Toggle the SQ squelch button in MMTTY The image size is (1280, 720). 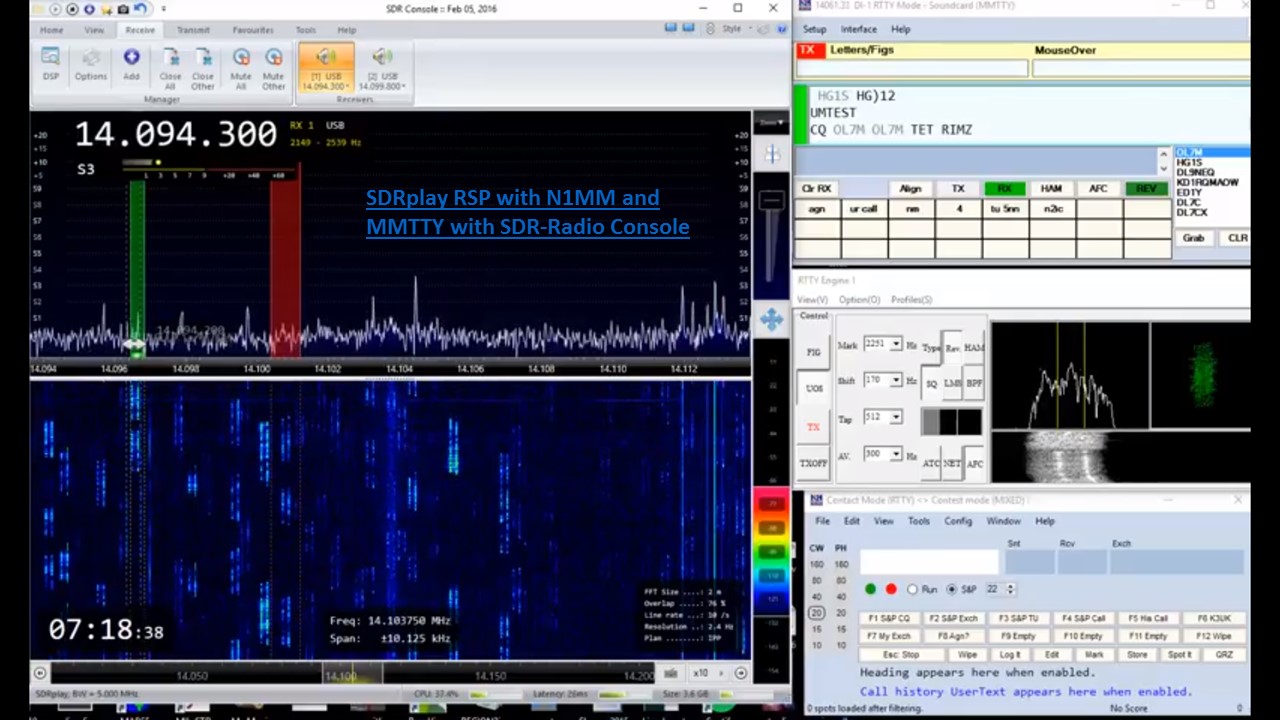[932, 383]
